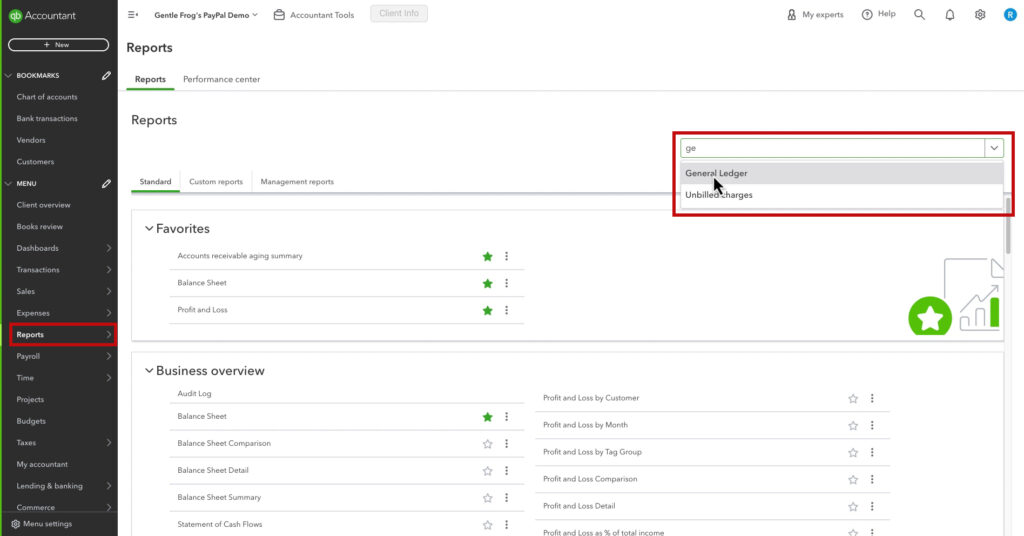Favorite Balance Sheet Detail with its star

point(487,471)
